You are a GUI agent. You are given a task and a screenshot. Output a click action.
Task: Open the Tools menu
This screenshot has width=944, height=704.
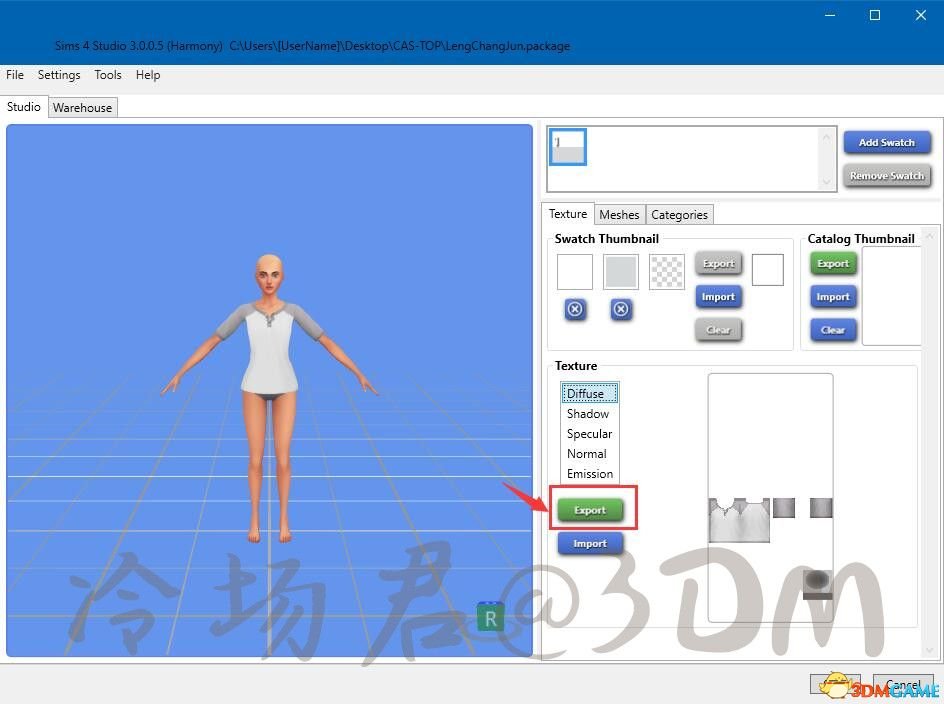click(108, 75)
